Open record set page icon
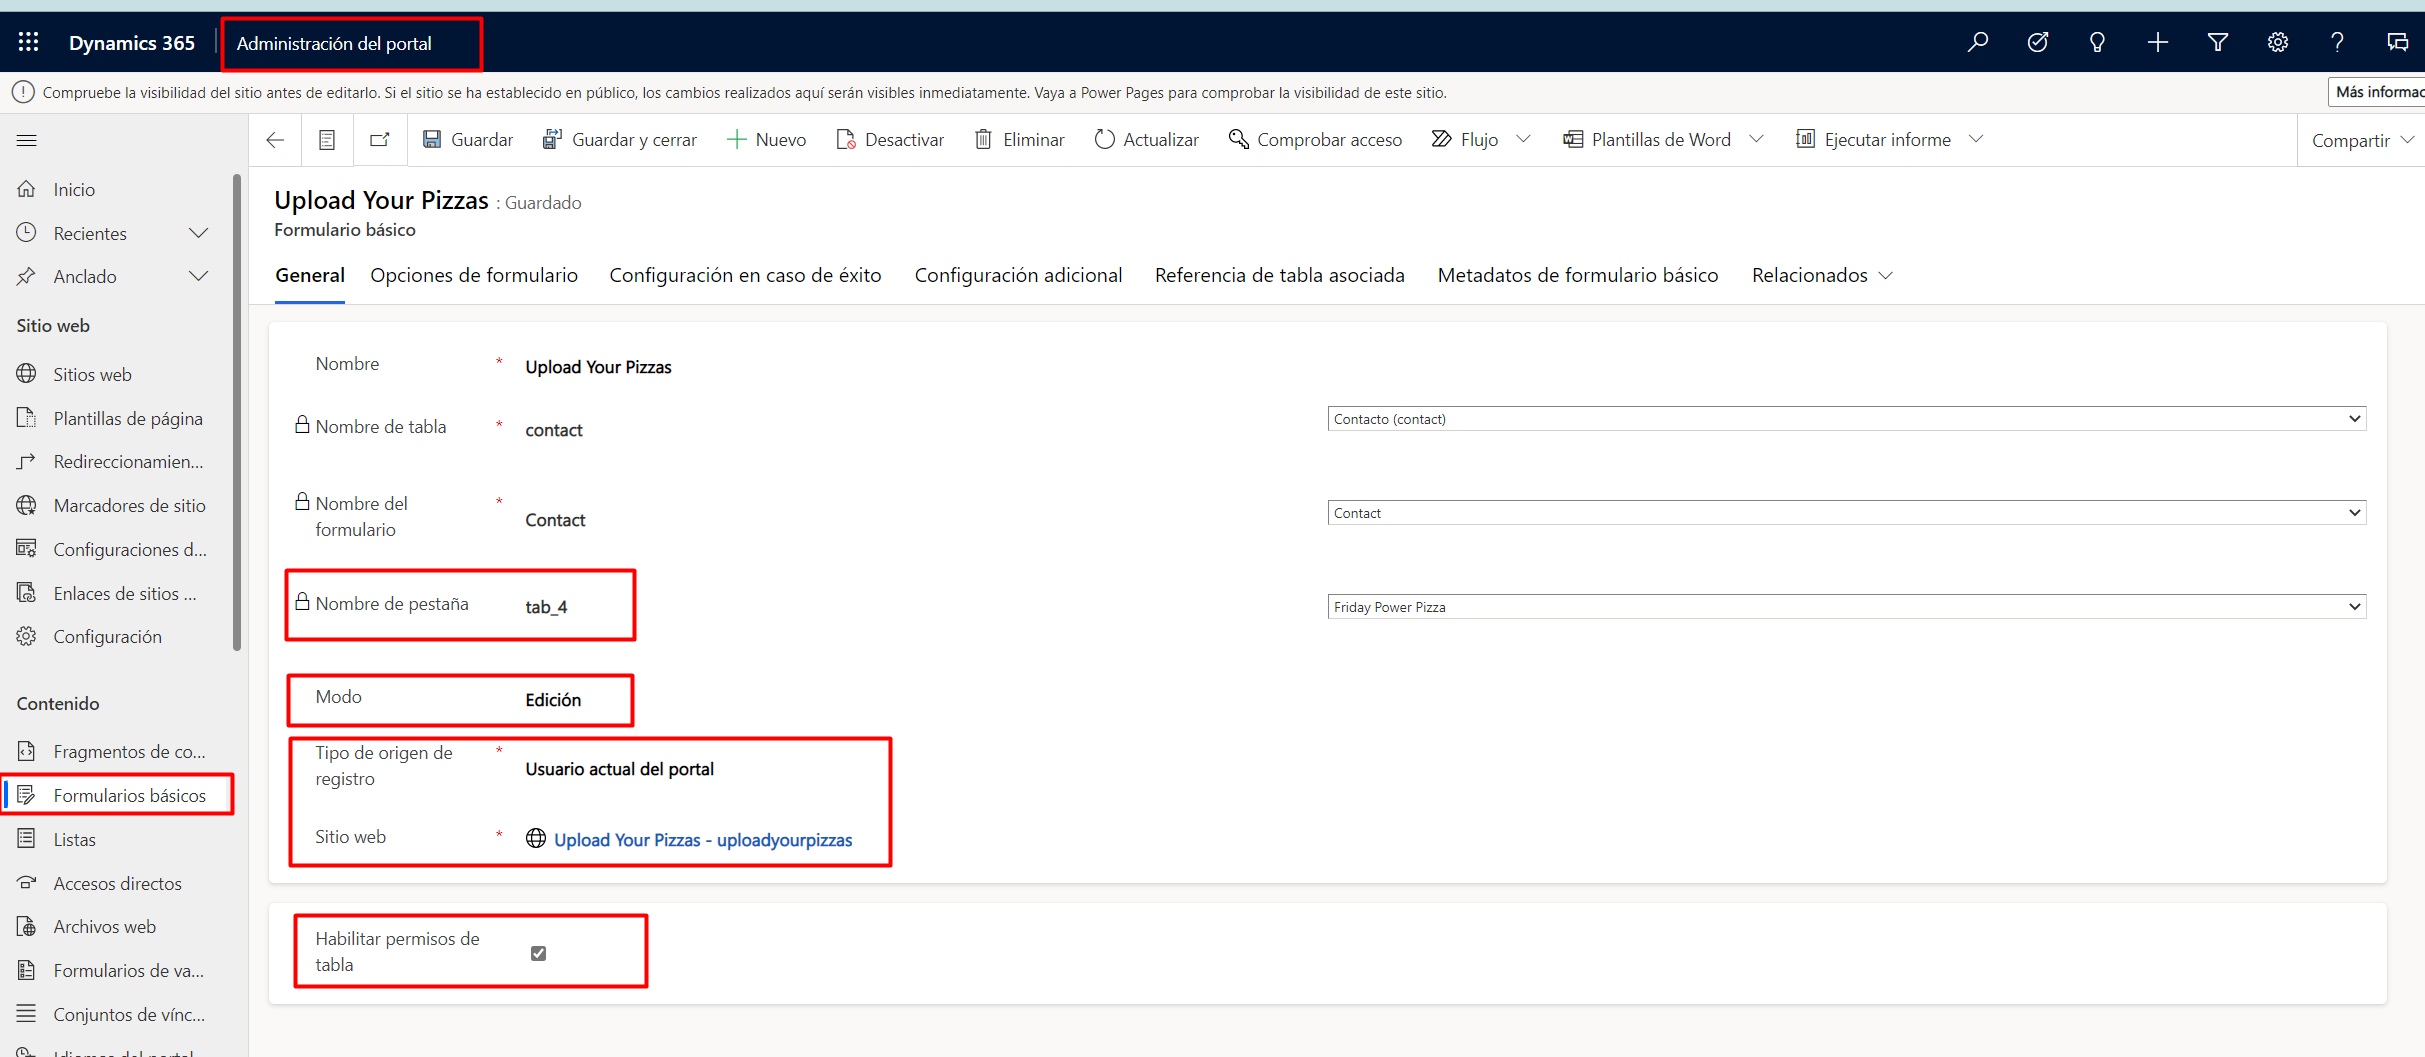Viewport: 2425px width, 1057px height. tap(326, 140)
